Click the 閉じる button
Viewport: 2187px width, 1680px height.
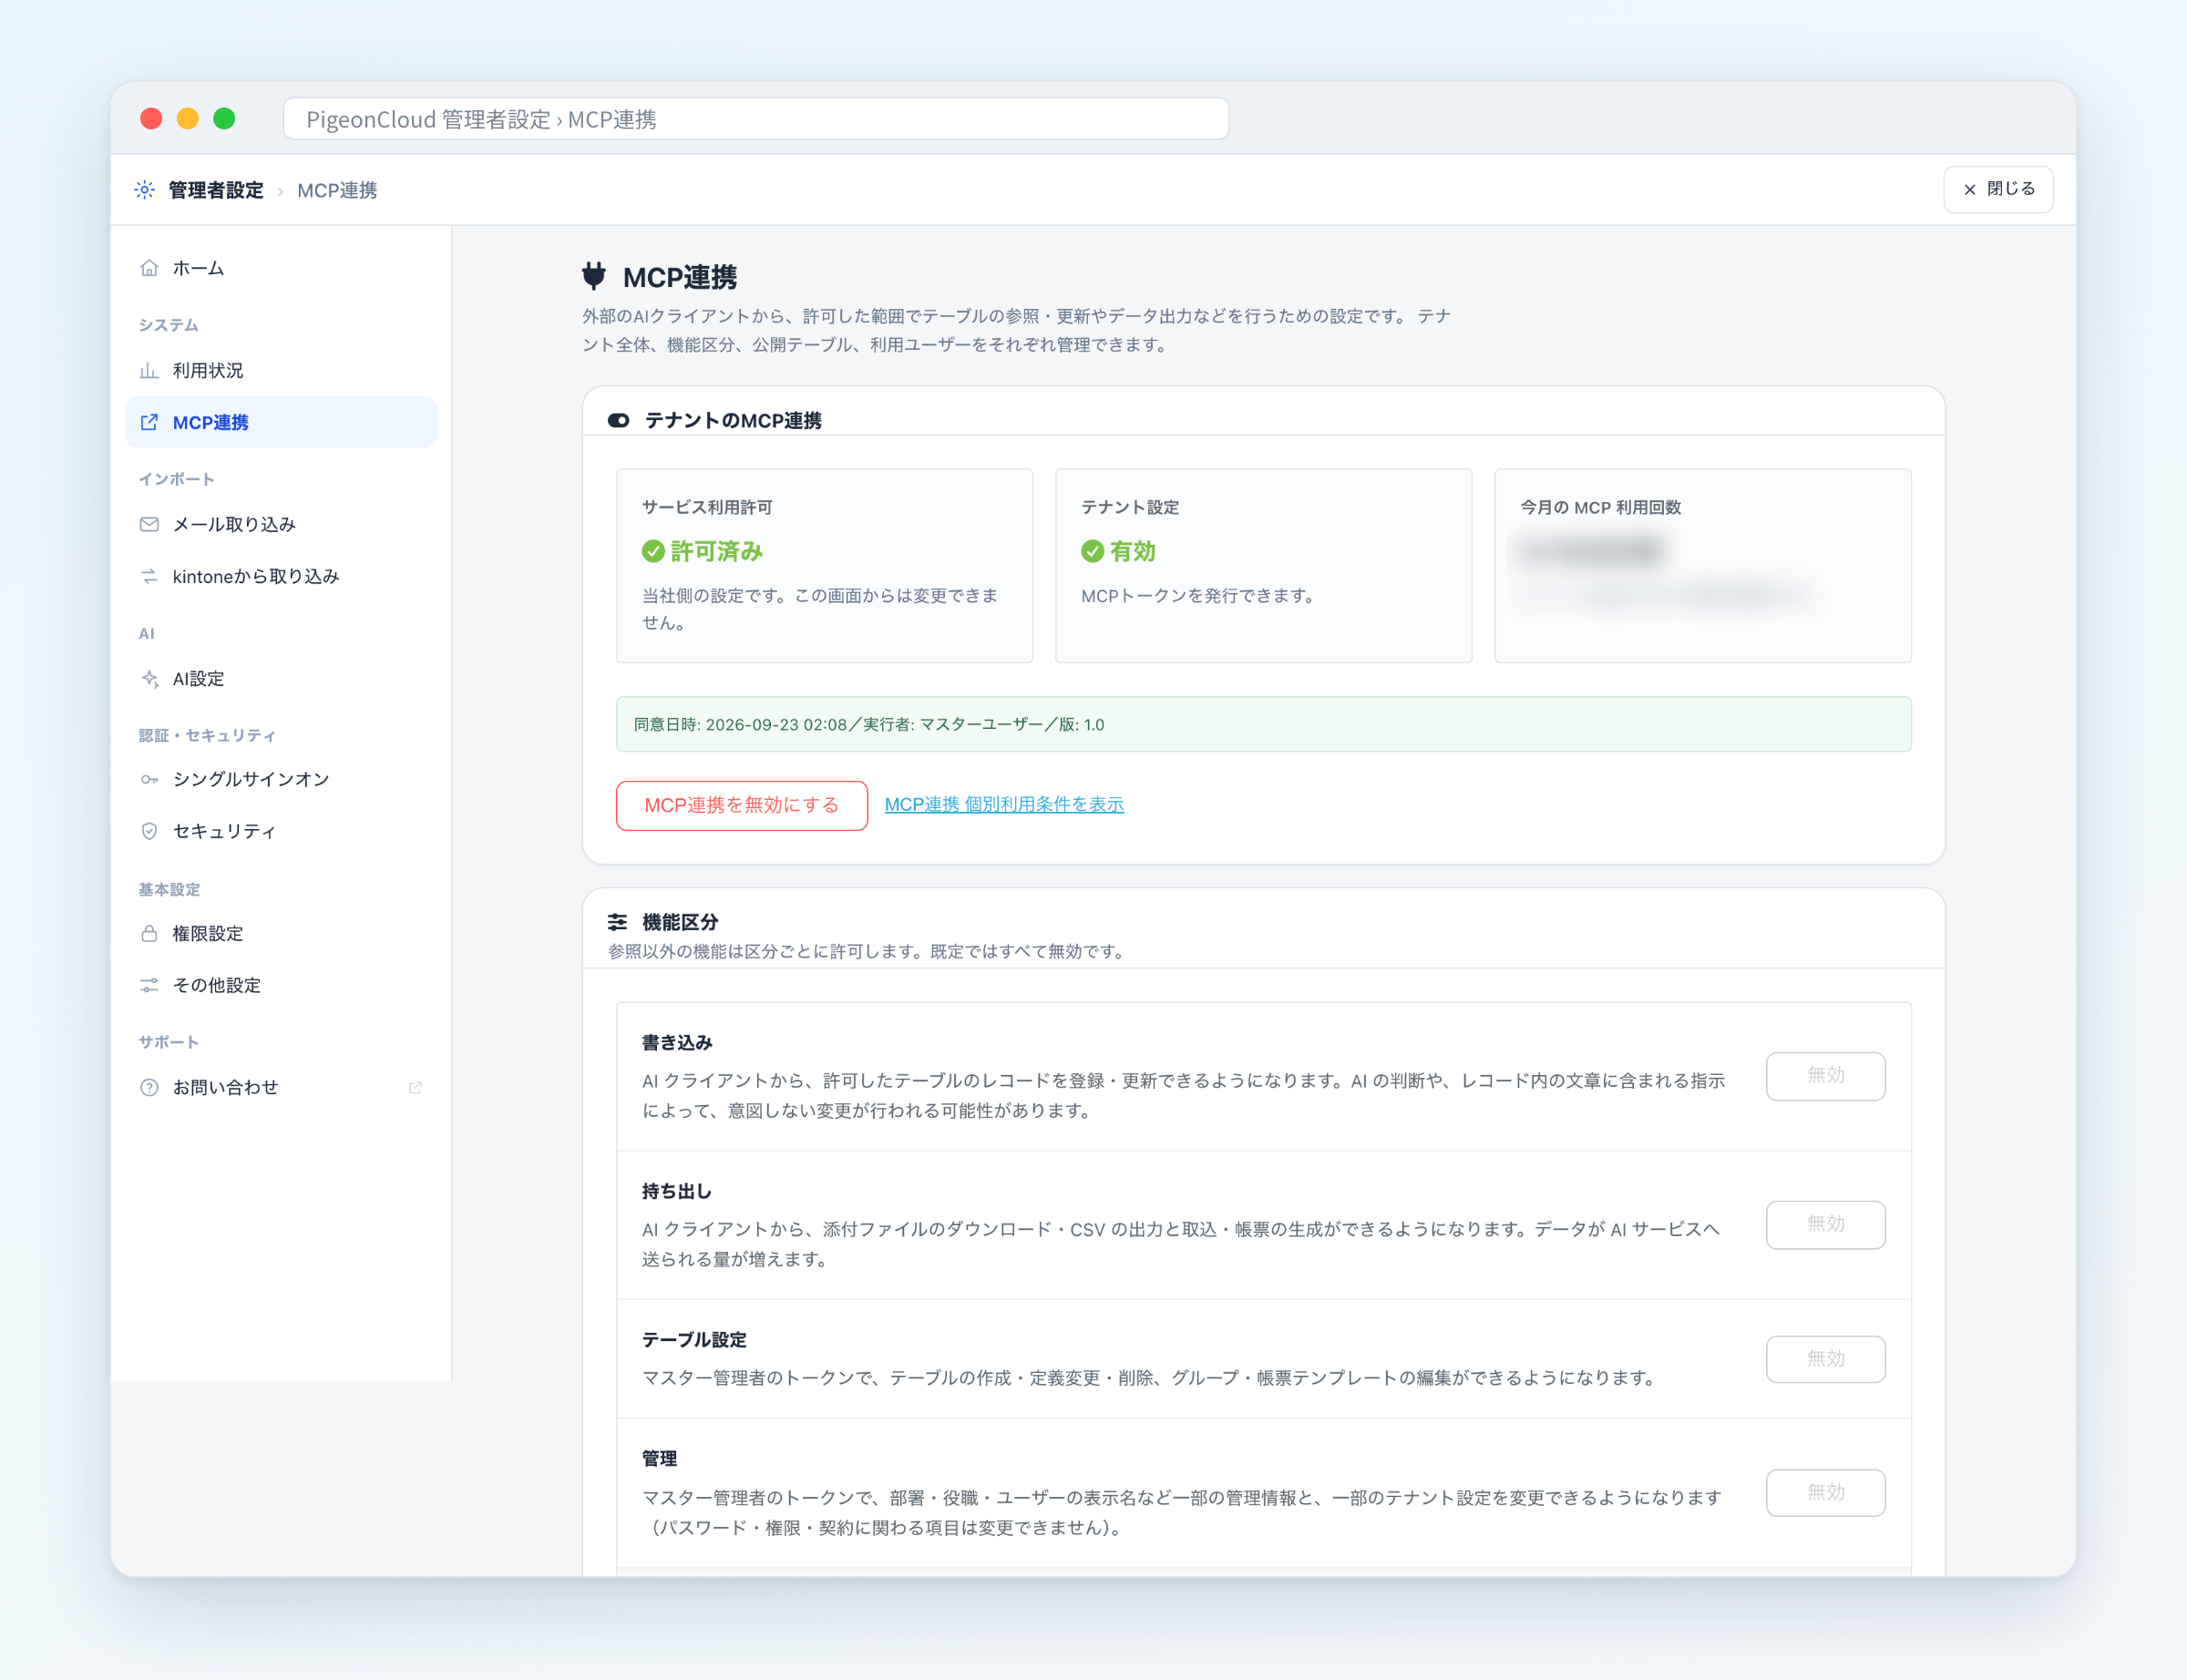(x=1997, y=189)
